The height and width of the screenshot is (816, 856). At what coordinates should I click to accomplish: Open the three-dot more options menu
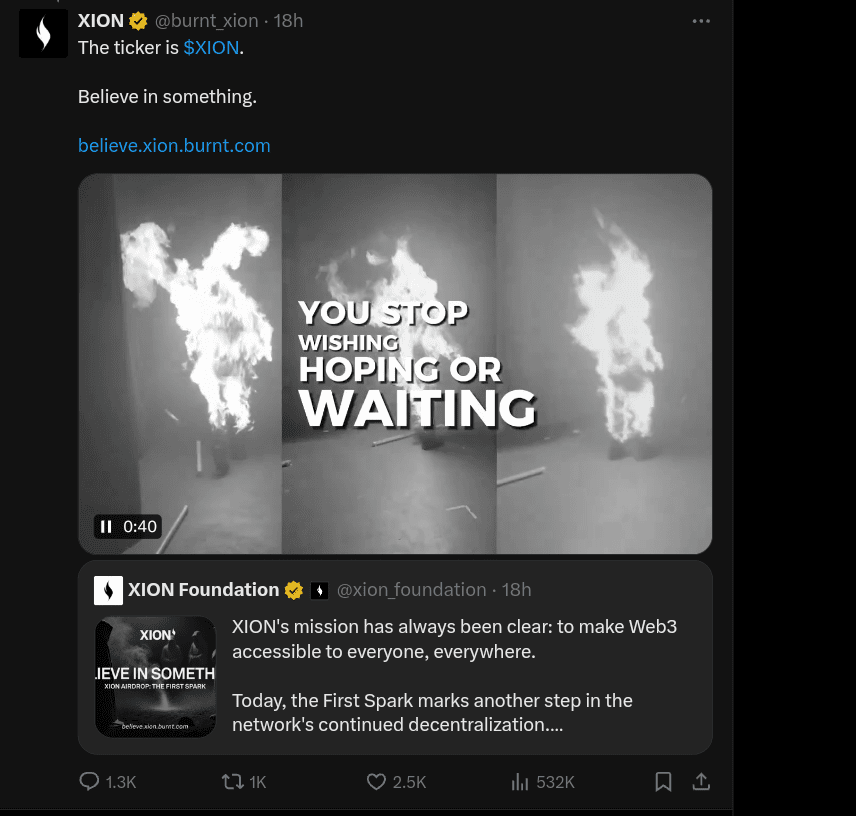click(702, 20)
